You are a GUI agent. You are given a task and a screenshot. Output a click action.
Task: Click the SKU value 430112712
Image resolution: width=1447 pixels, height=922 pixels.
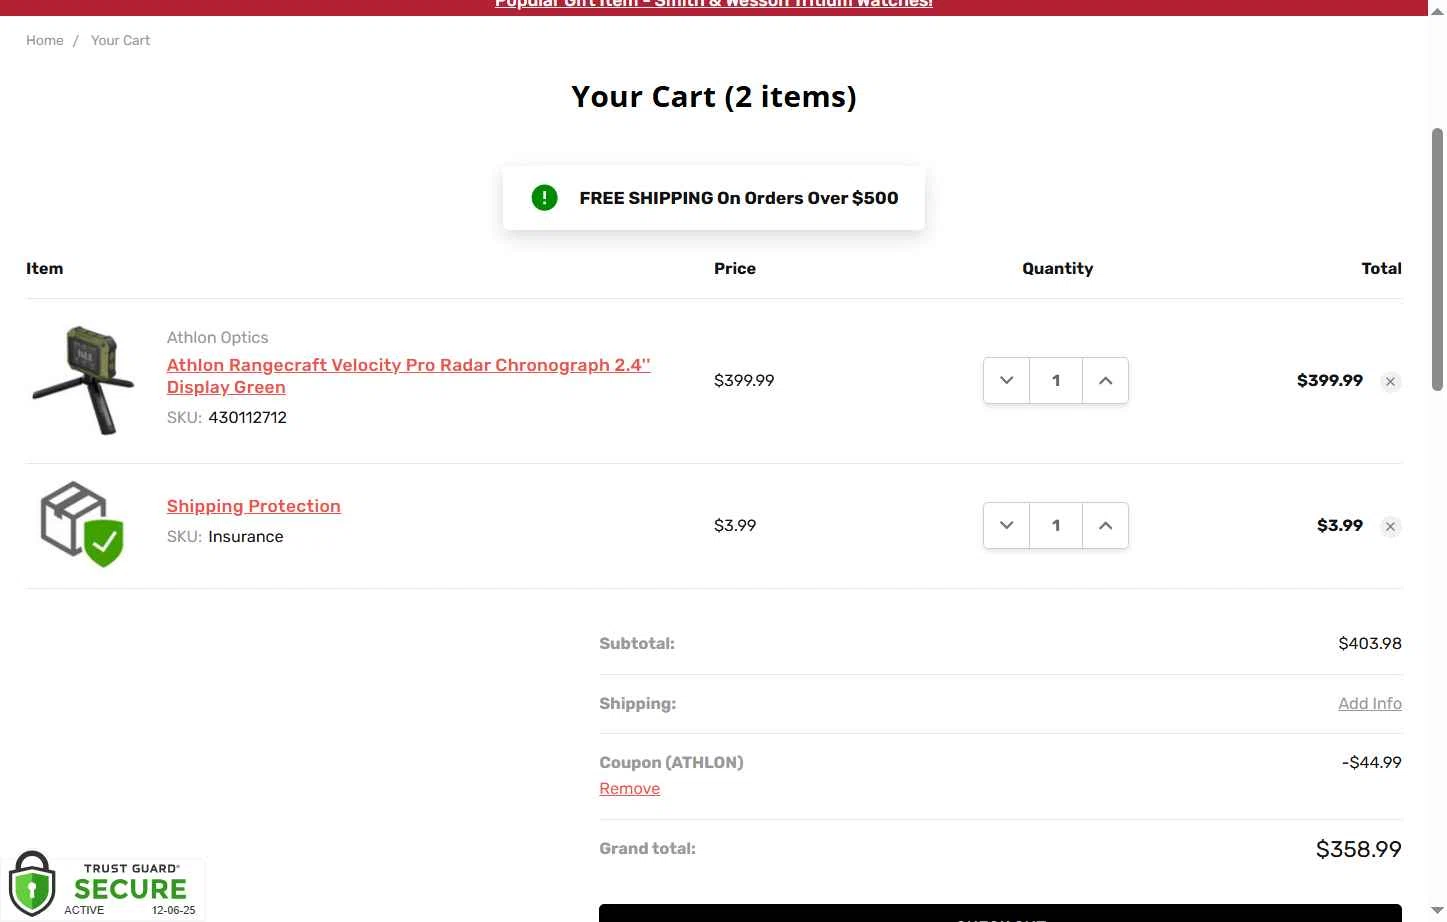247,417
